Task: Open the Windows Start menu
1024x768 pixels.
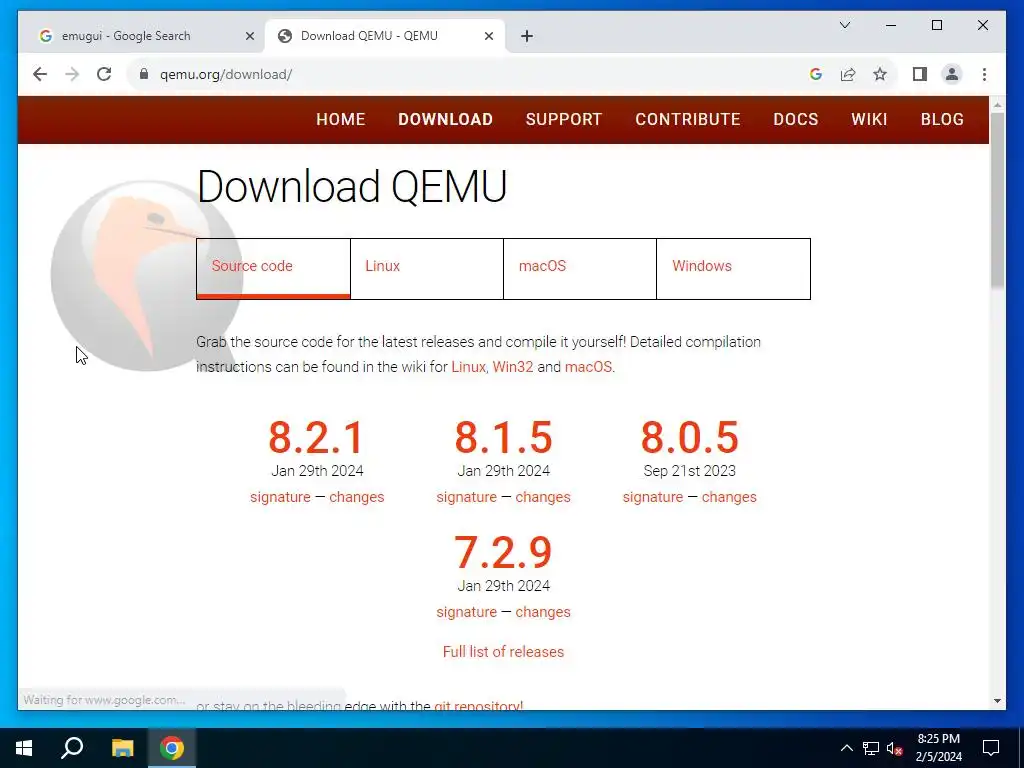Action: coord(24,748)
